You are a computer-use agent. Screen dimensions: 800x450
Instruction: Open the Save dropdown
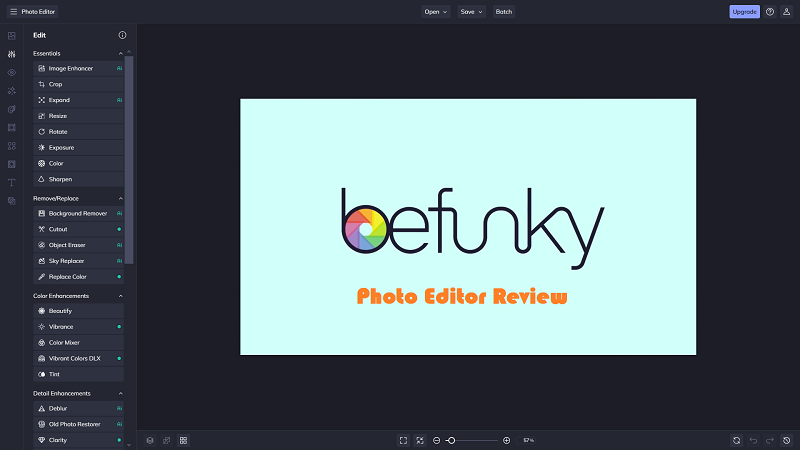[471, 12]
